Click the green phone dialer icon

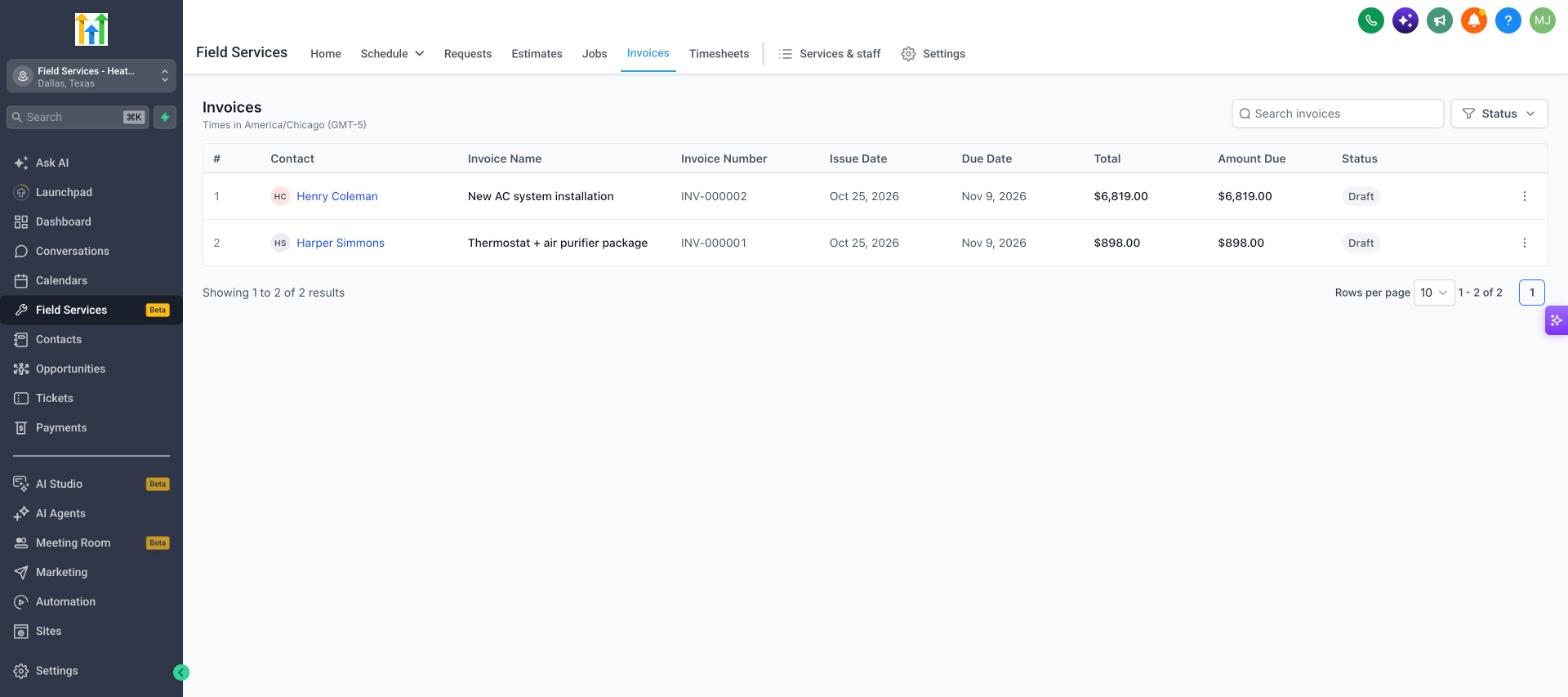click(x=1371, y=20)
